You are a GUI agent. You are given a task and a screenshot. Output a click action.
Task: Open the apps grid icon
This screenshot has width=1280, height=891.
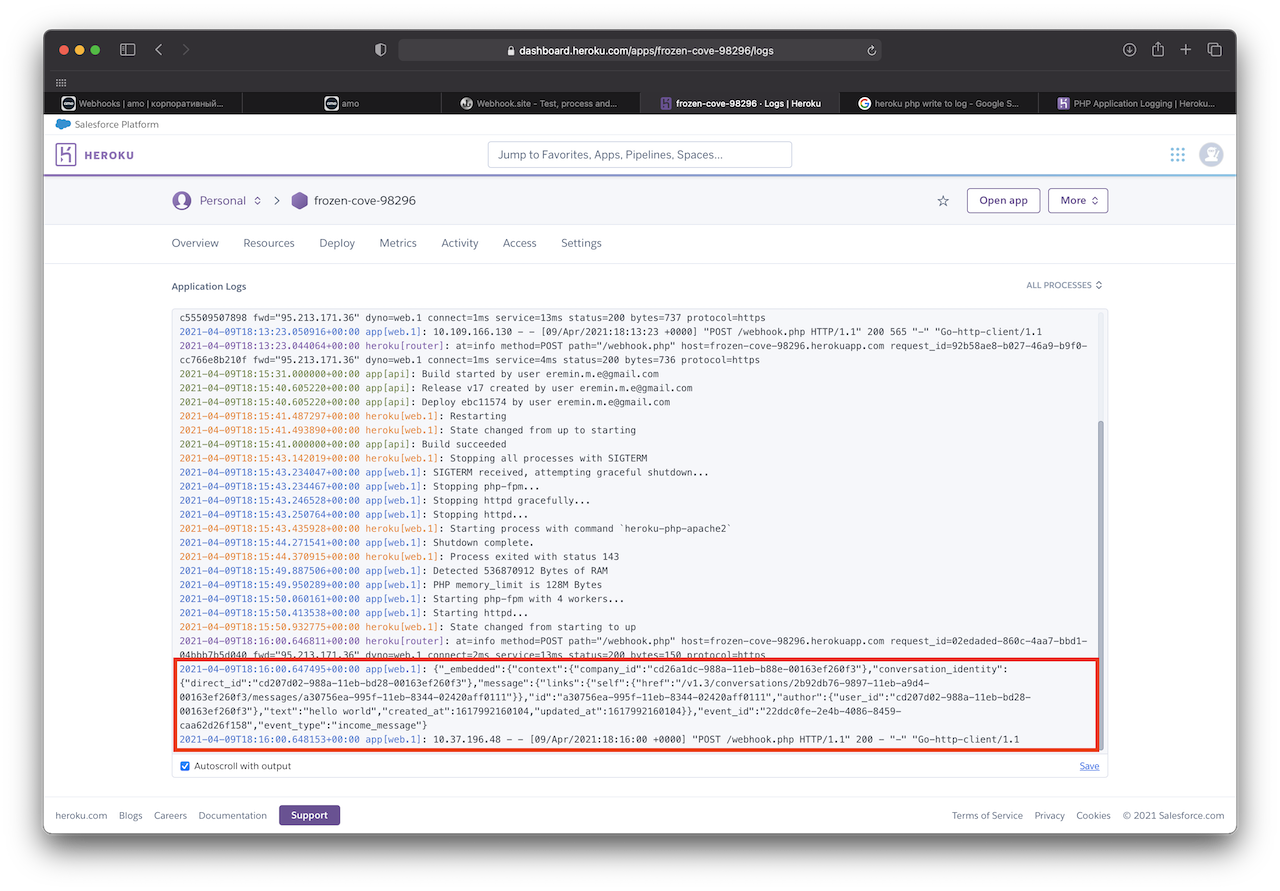click(x=1177, y=154)
